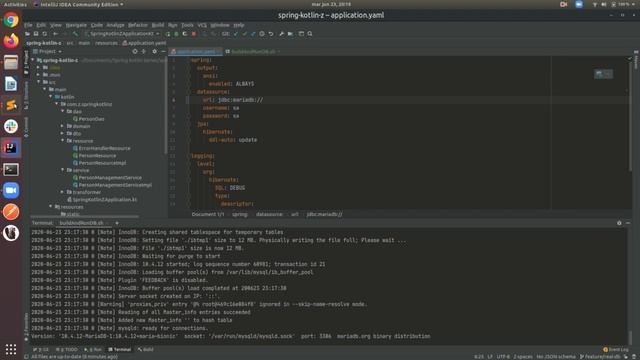This screenshot has width=640, height=360.
Task: Click No JSON schema in the status bar
Action: [x=556, y=357]
